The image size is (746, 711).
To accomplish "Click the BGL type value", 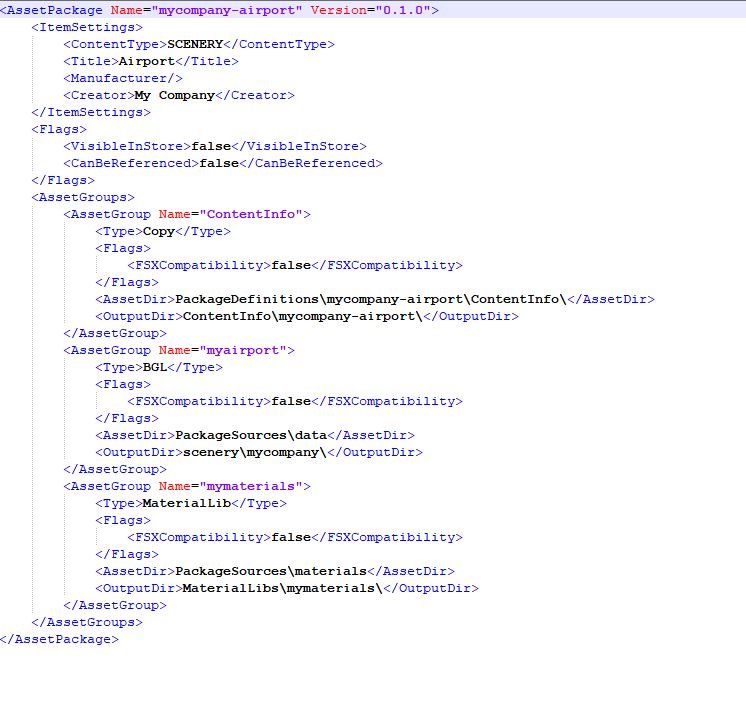I will (155, 367).
